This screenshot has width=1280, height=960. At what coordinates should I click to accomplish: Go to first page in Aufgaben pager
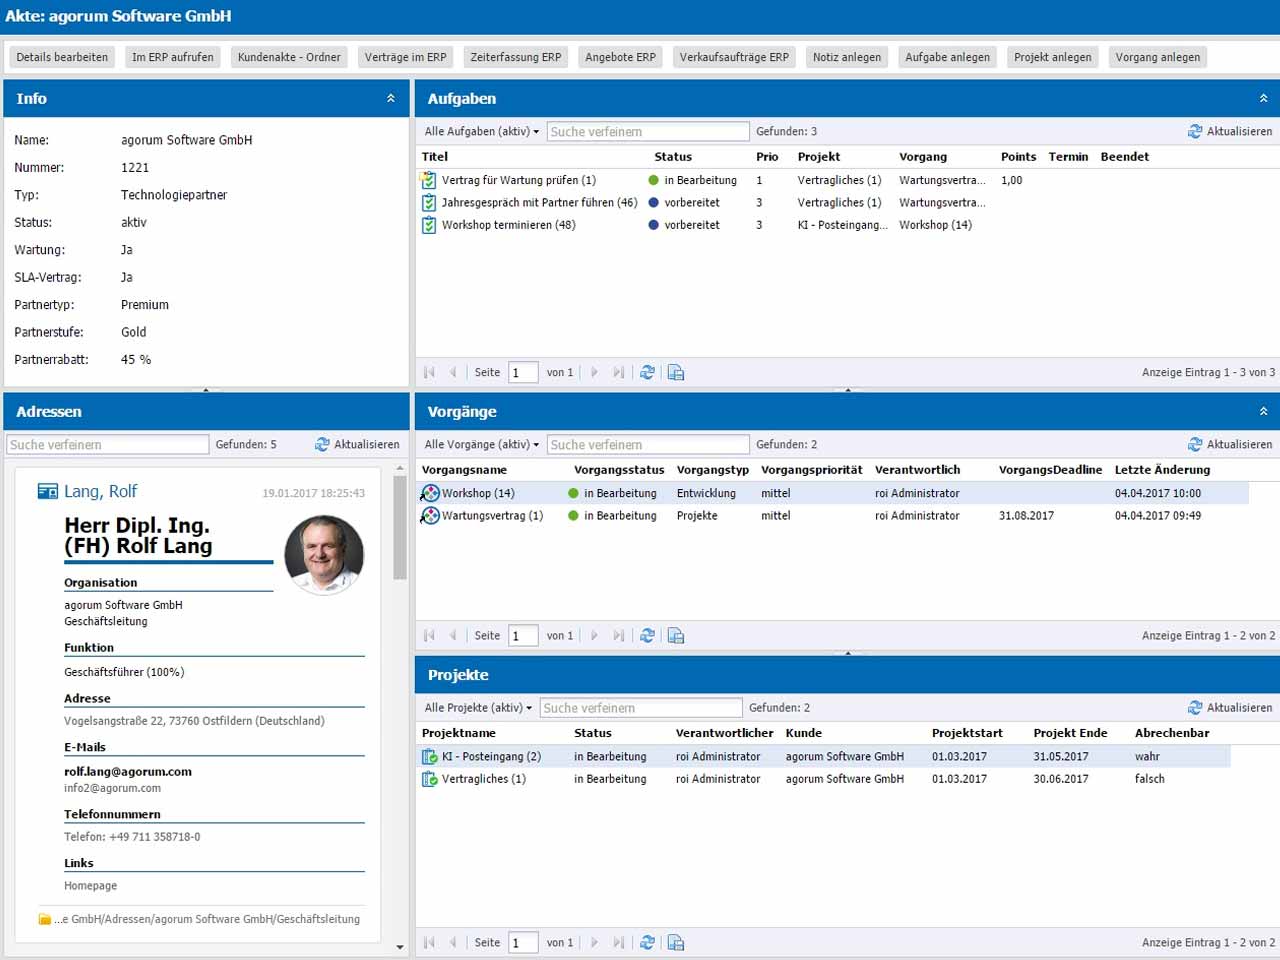430,372
